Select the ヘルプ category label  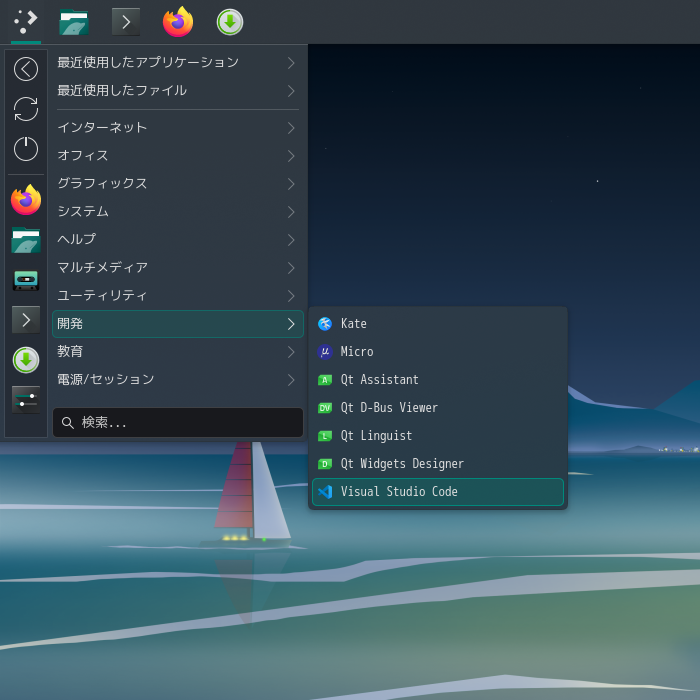point(76,239)
